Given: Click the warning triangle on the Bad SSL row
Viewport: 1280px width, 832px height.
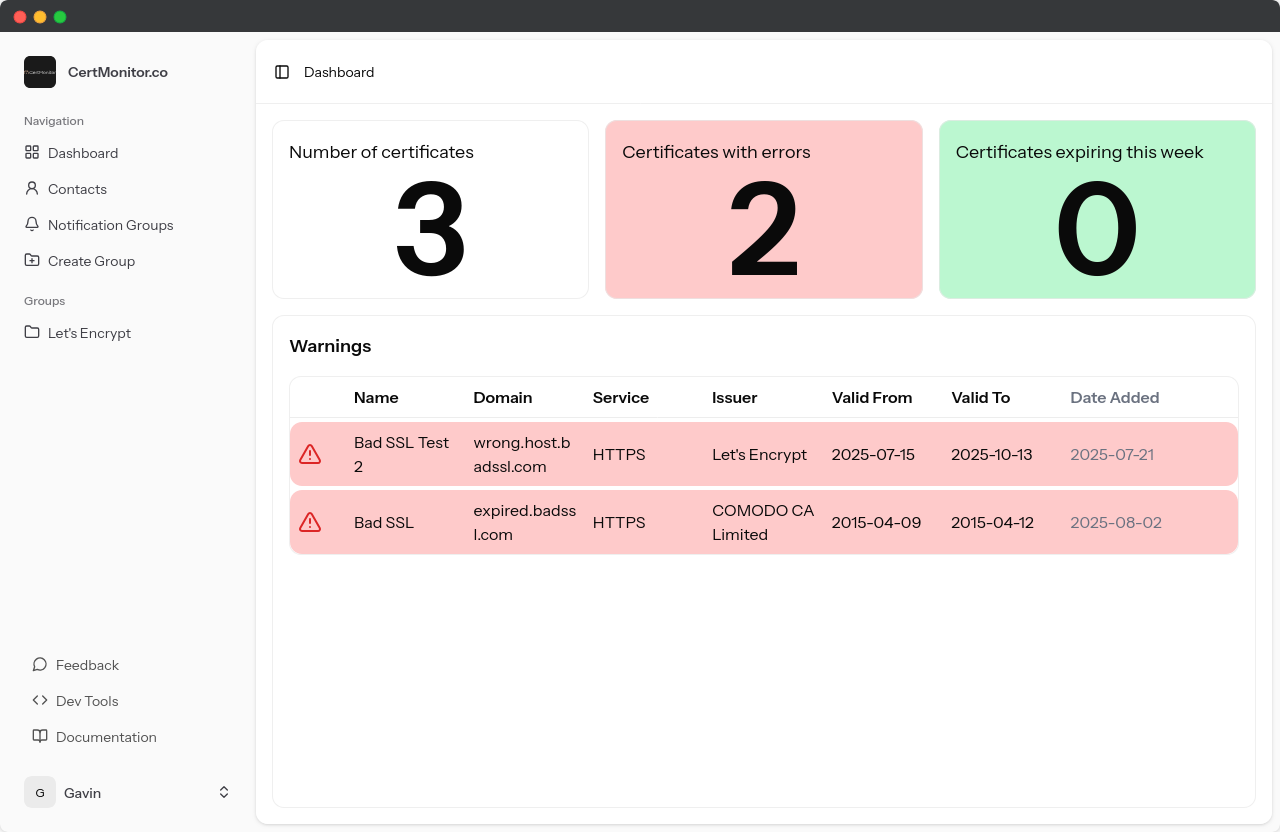Looking at the screenshot, I should click(310, 522).
